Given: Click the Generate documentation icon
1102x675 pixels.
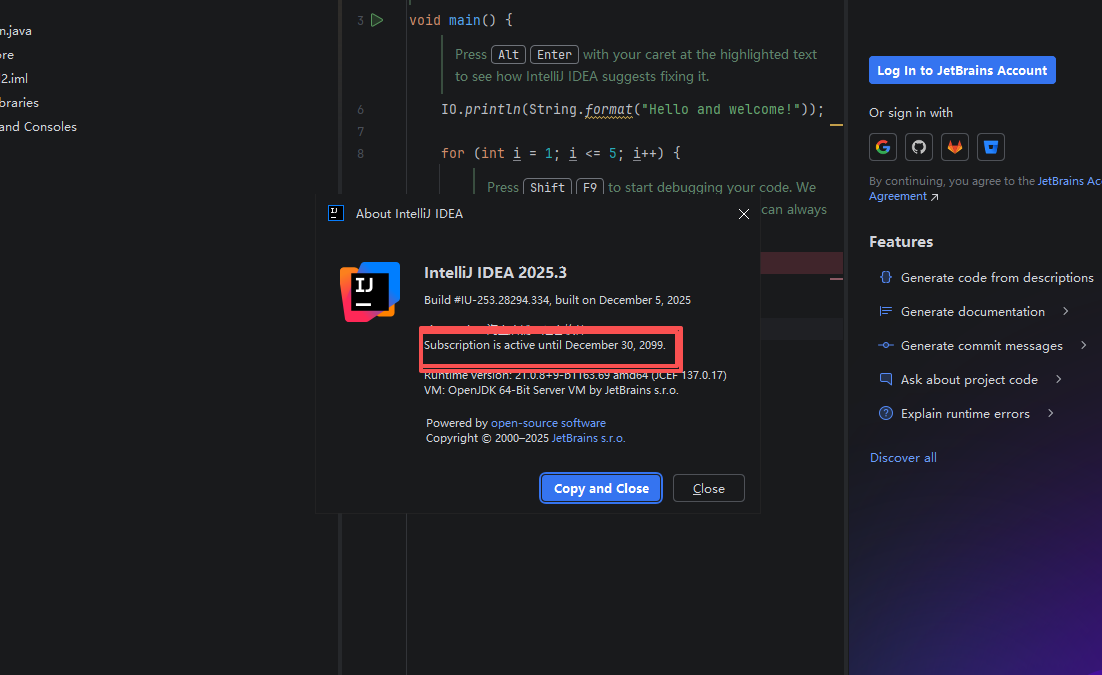Looking at the screenshot, I should (886, 311).
